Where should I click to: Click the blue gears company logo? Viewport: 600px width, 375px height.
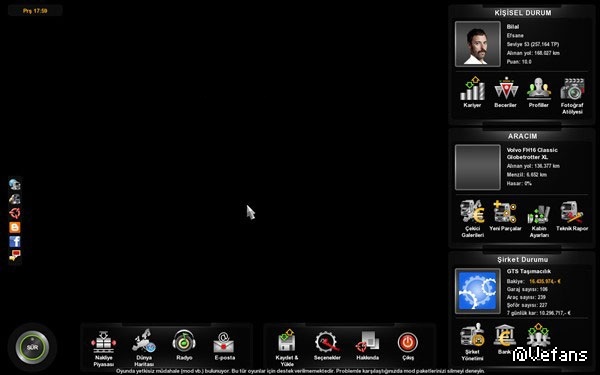tap(478, 291)
